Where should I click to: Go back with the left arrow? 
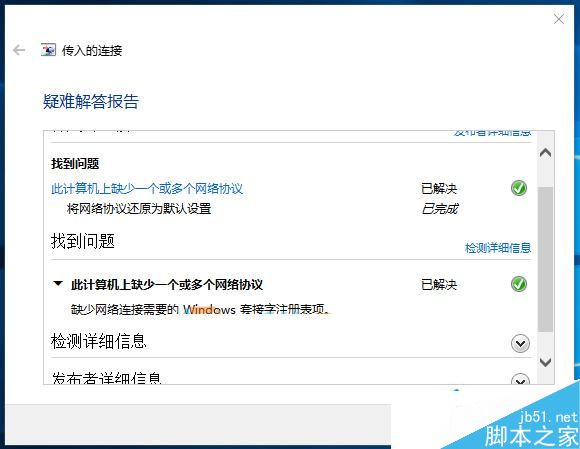point(19,50)
